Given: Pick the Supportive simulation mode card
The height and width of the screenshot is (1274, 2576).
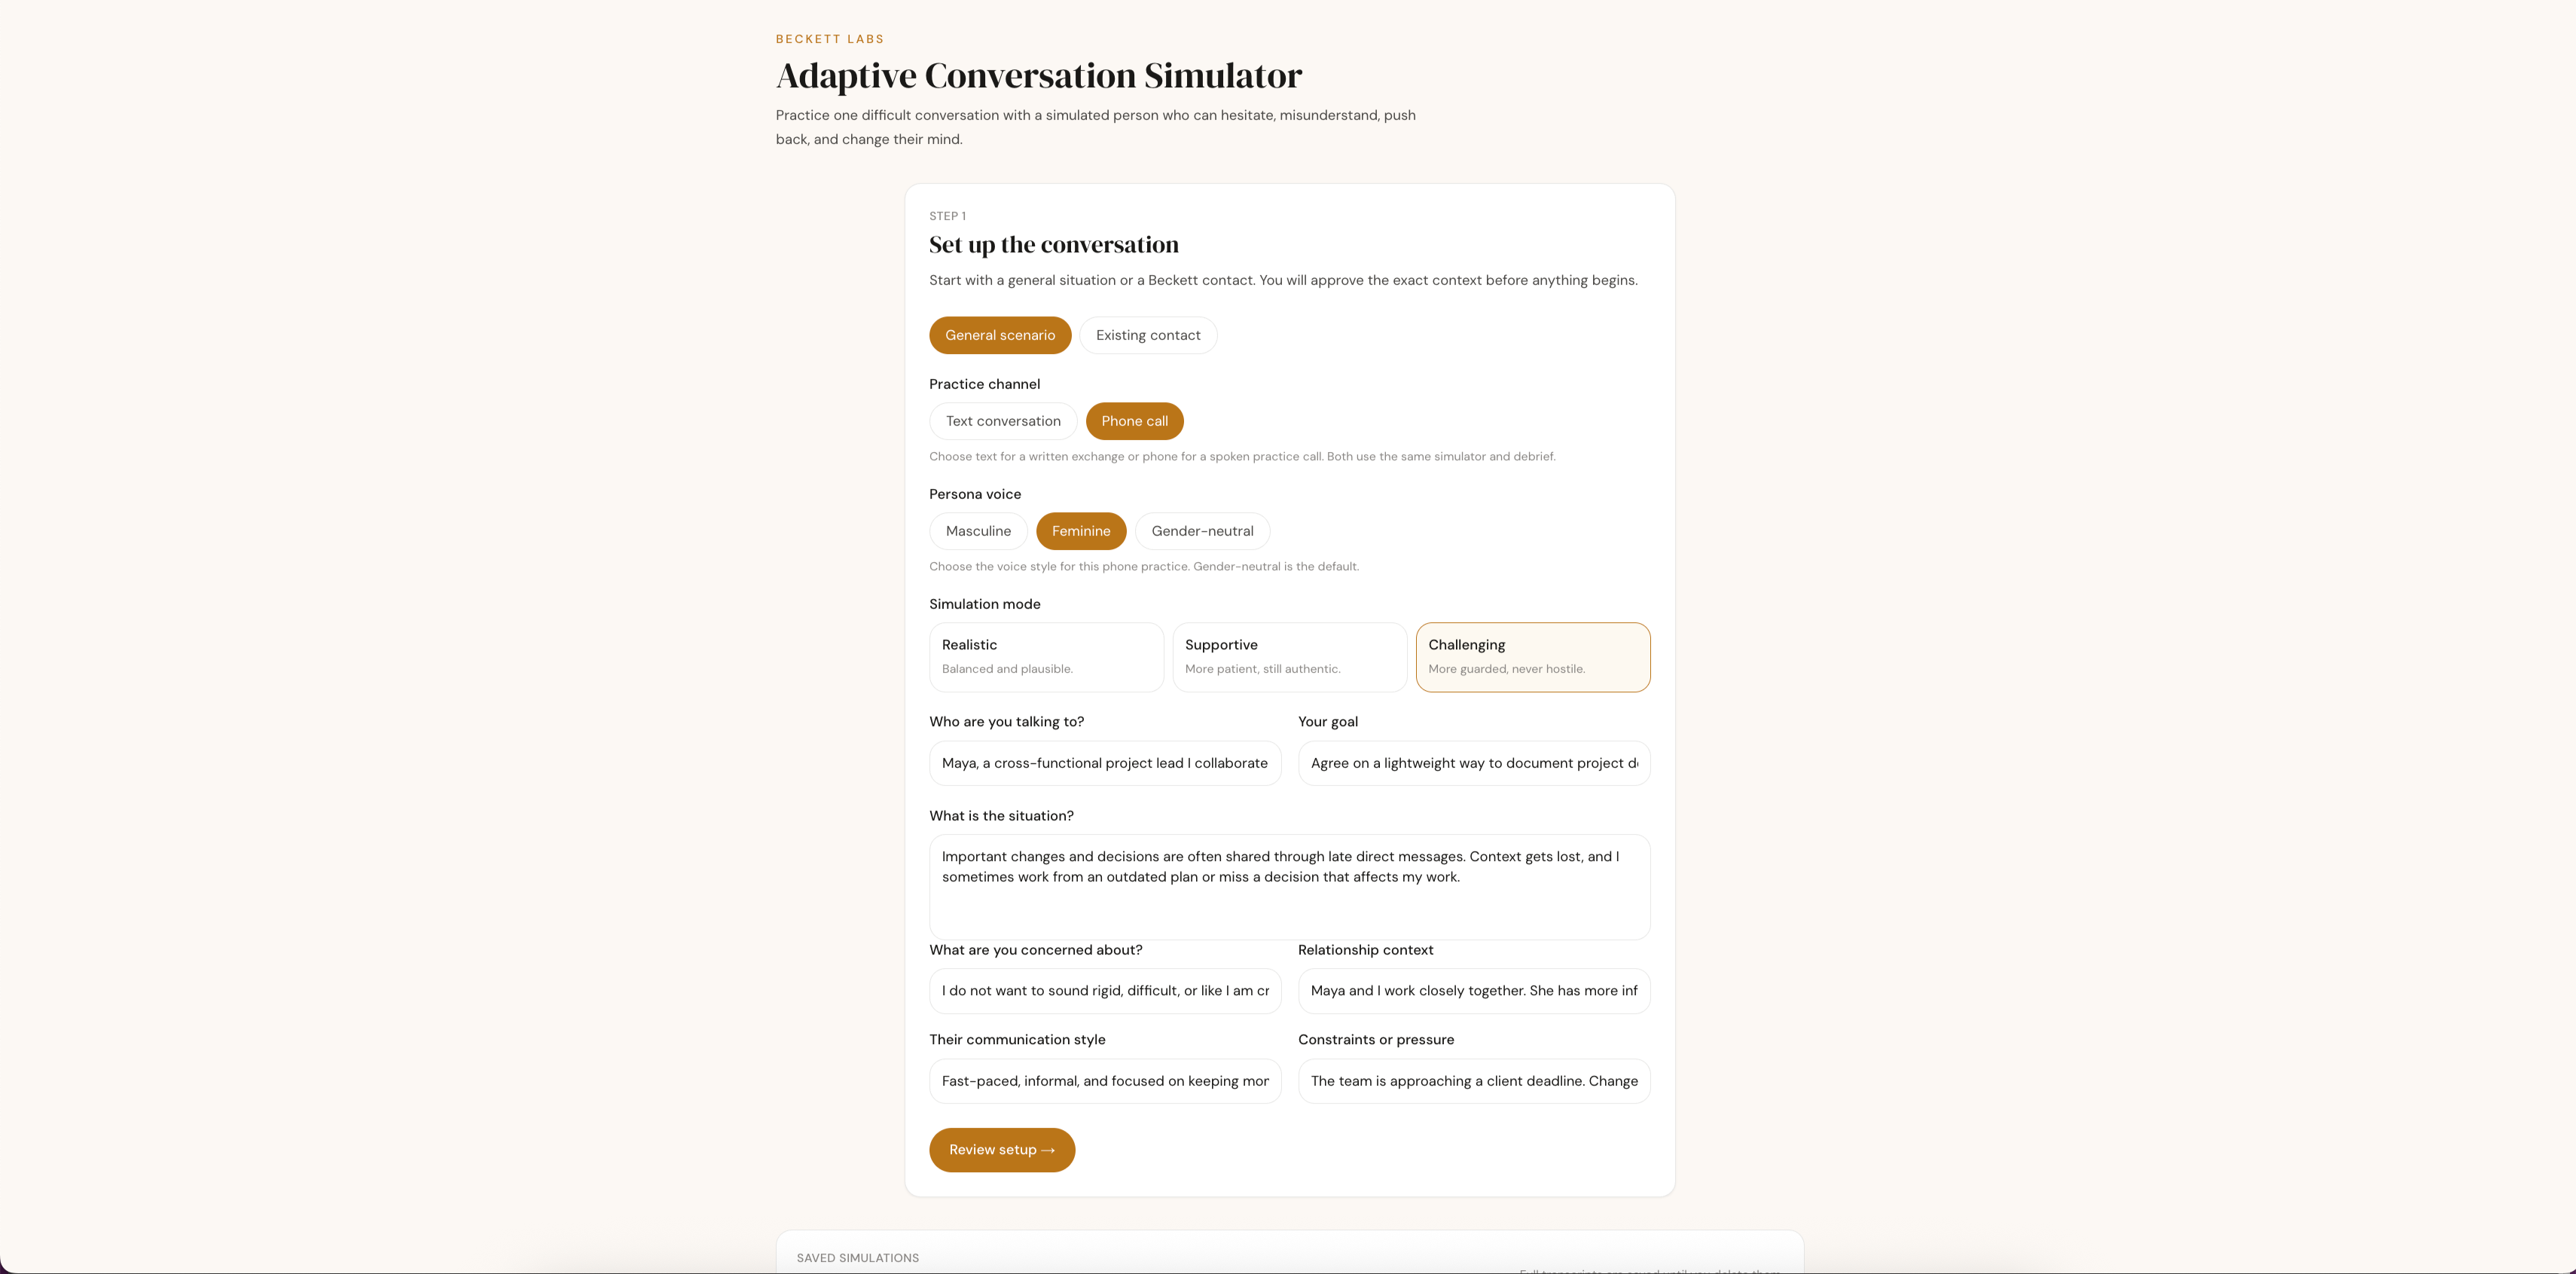Looking at the screenshot, I should (1289, 657).
